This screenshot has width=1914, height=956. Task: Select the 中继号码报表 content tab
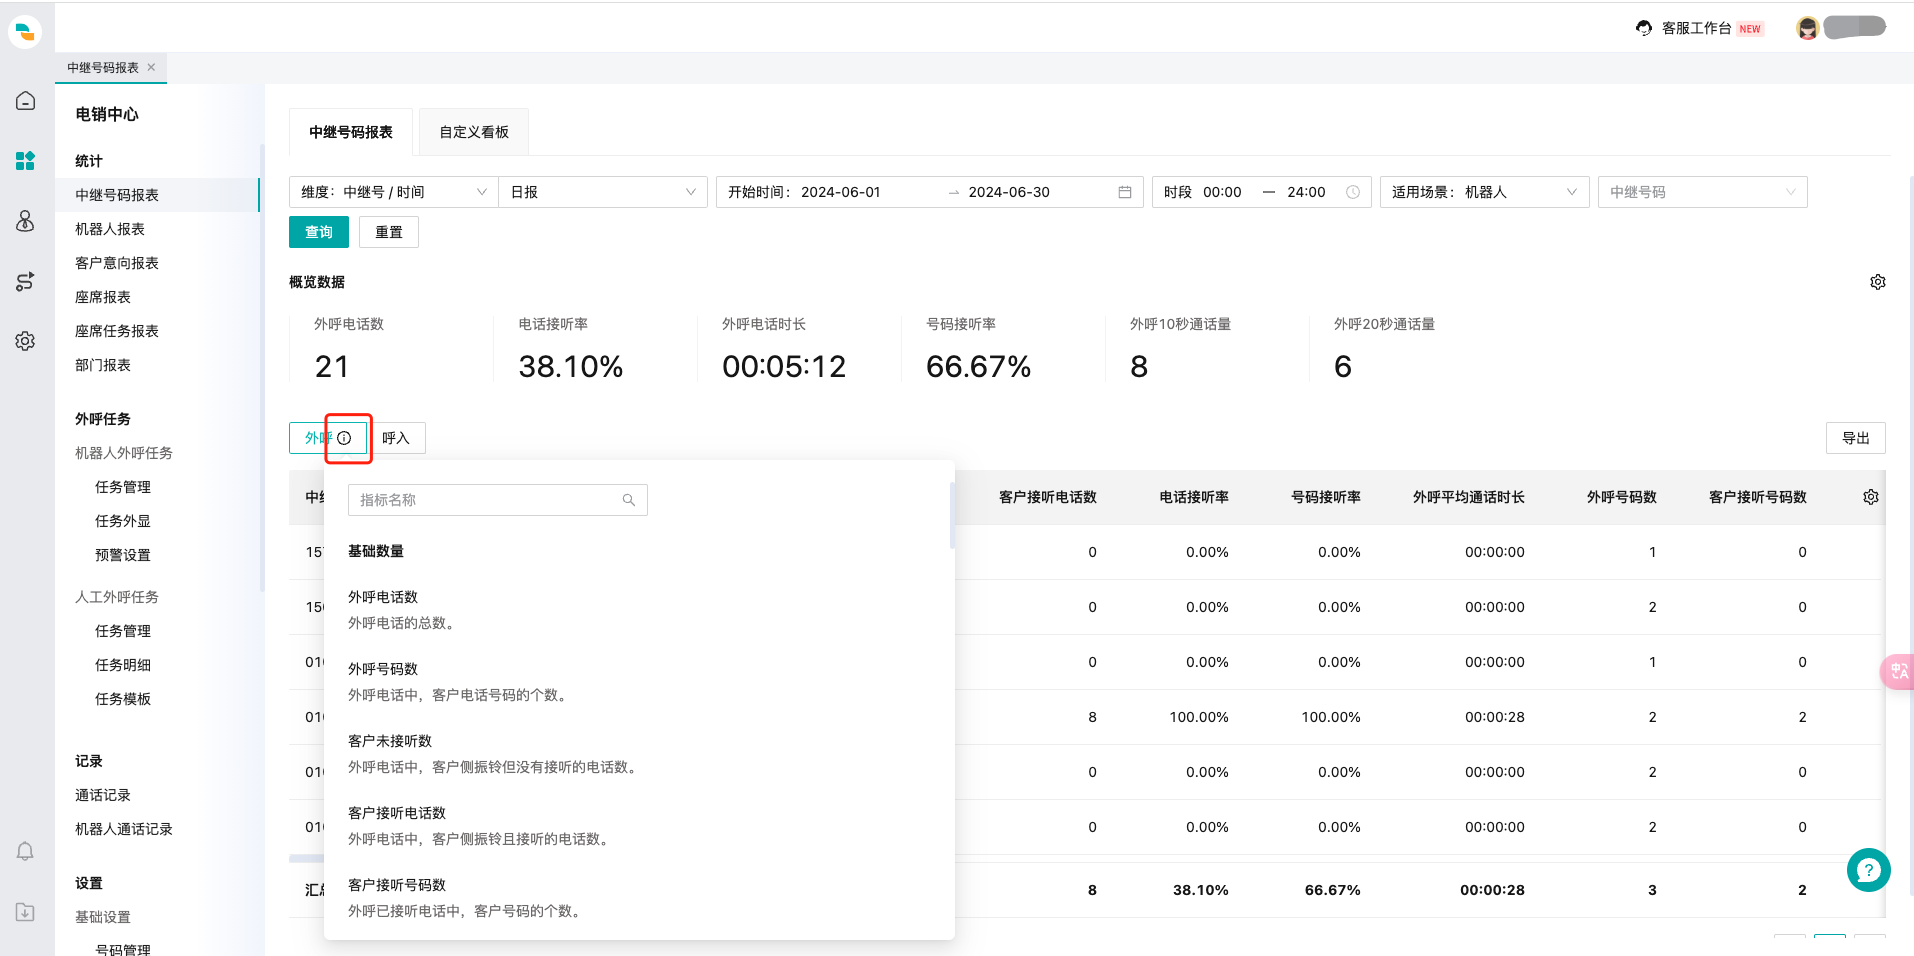click(351, 132)
